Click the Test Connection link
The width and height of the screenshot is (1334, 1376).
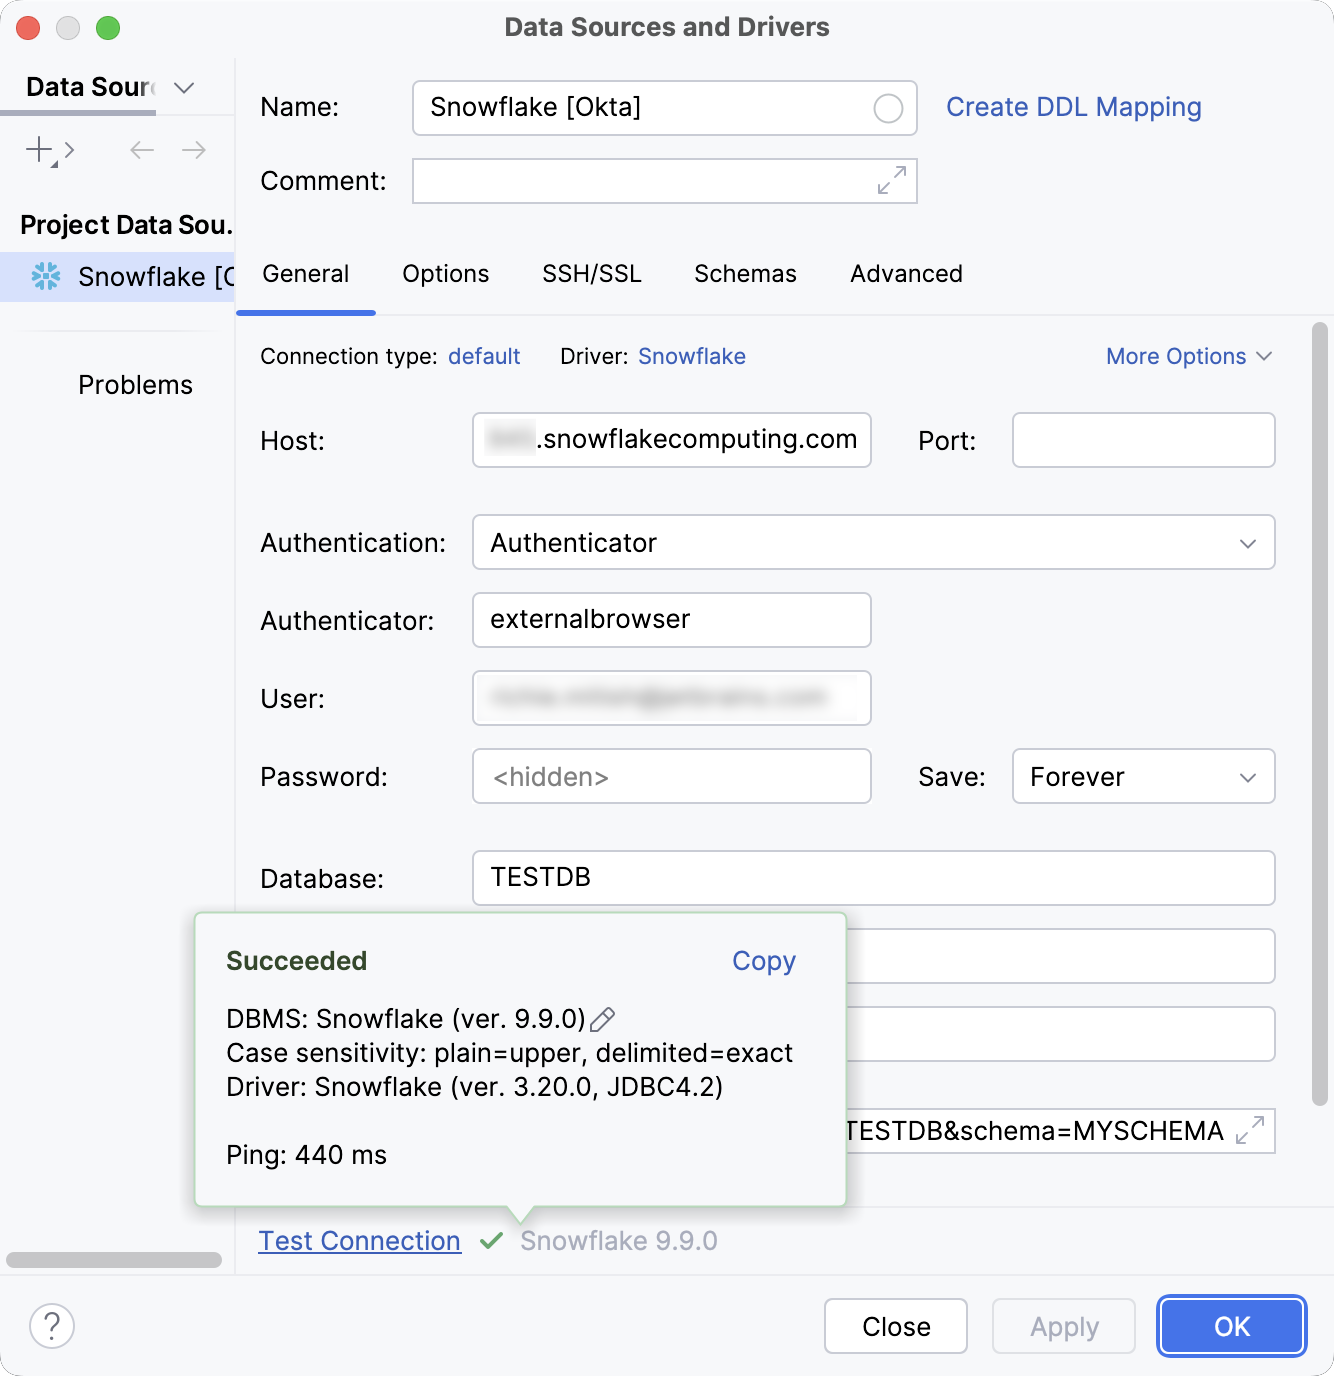pos(359,1240)
